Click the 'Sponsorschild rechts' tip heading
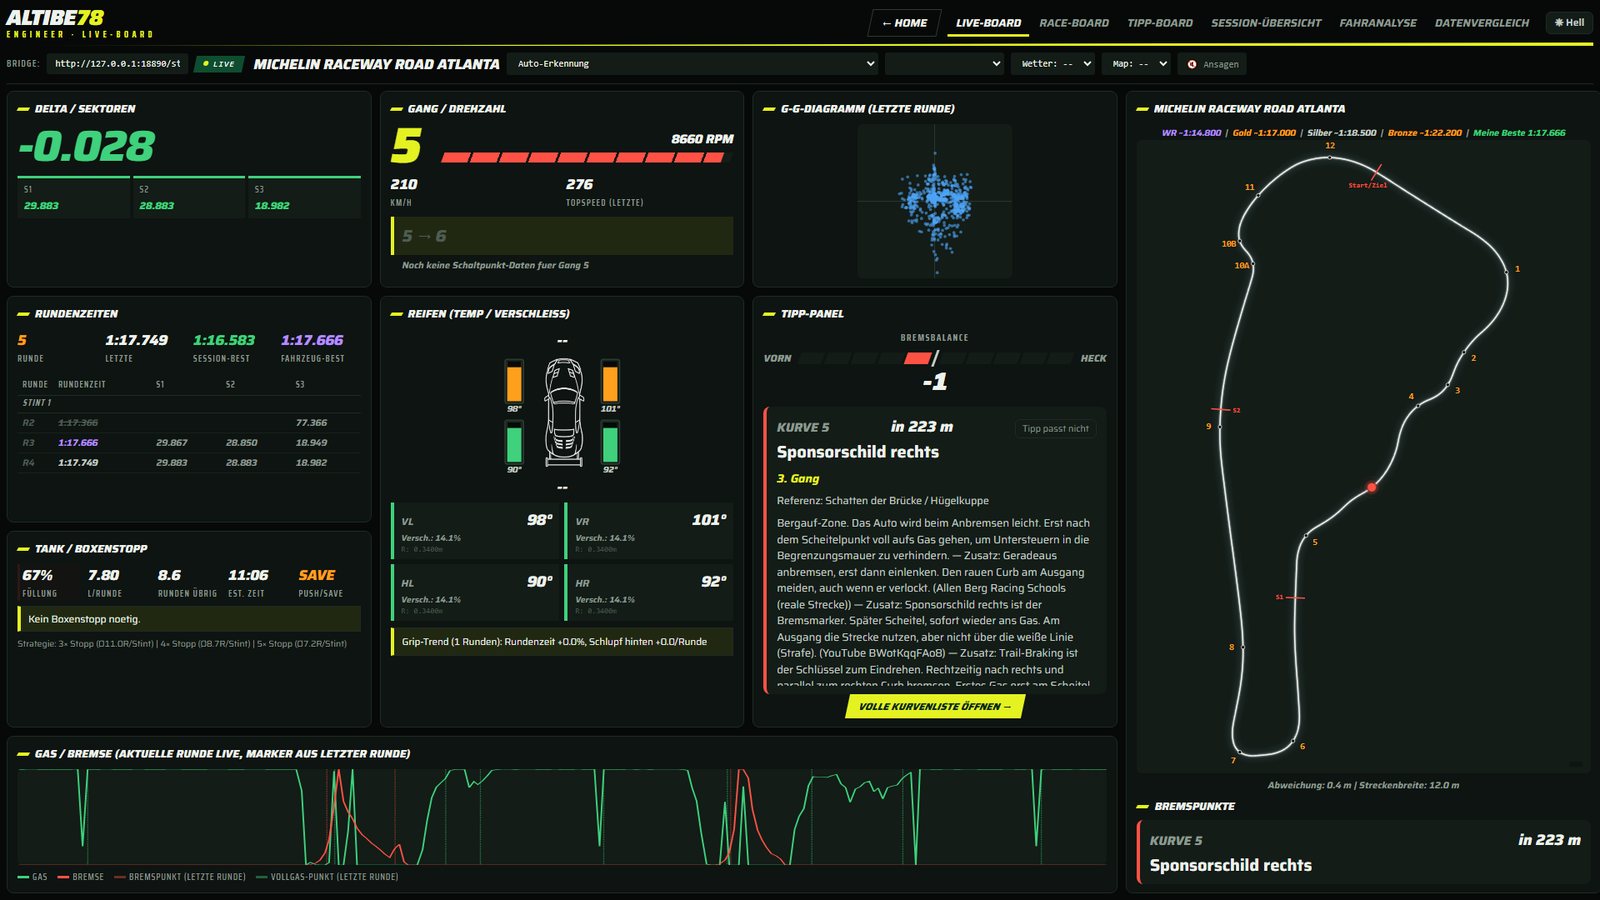 click(858, 452)
